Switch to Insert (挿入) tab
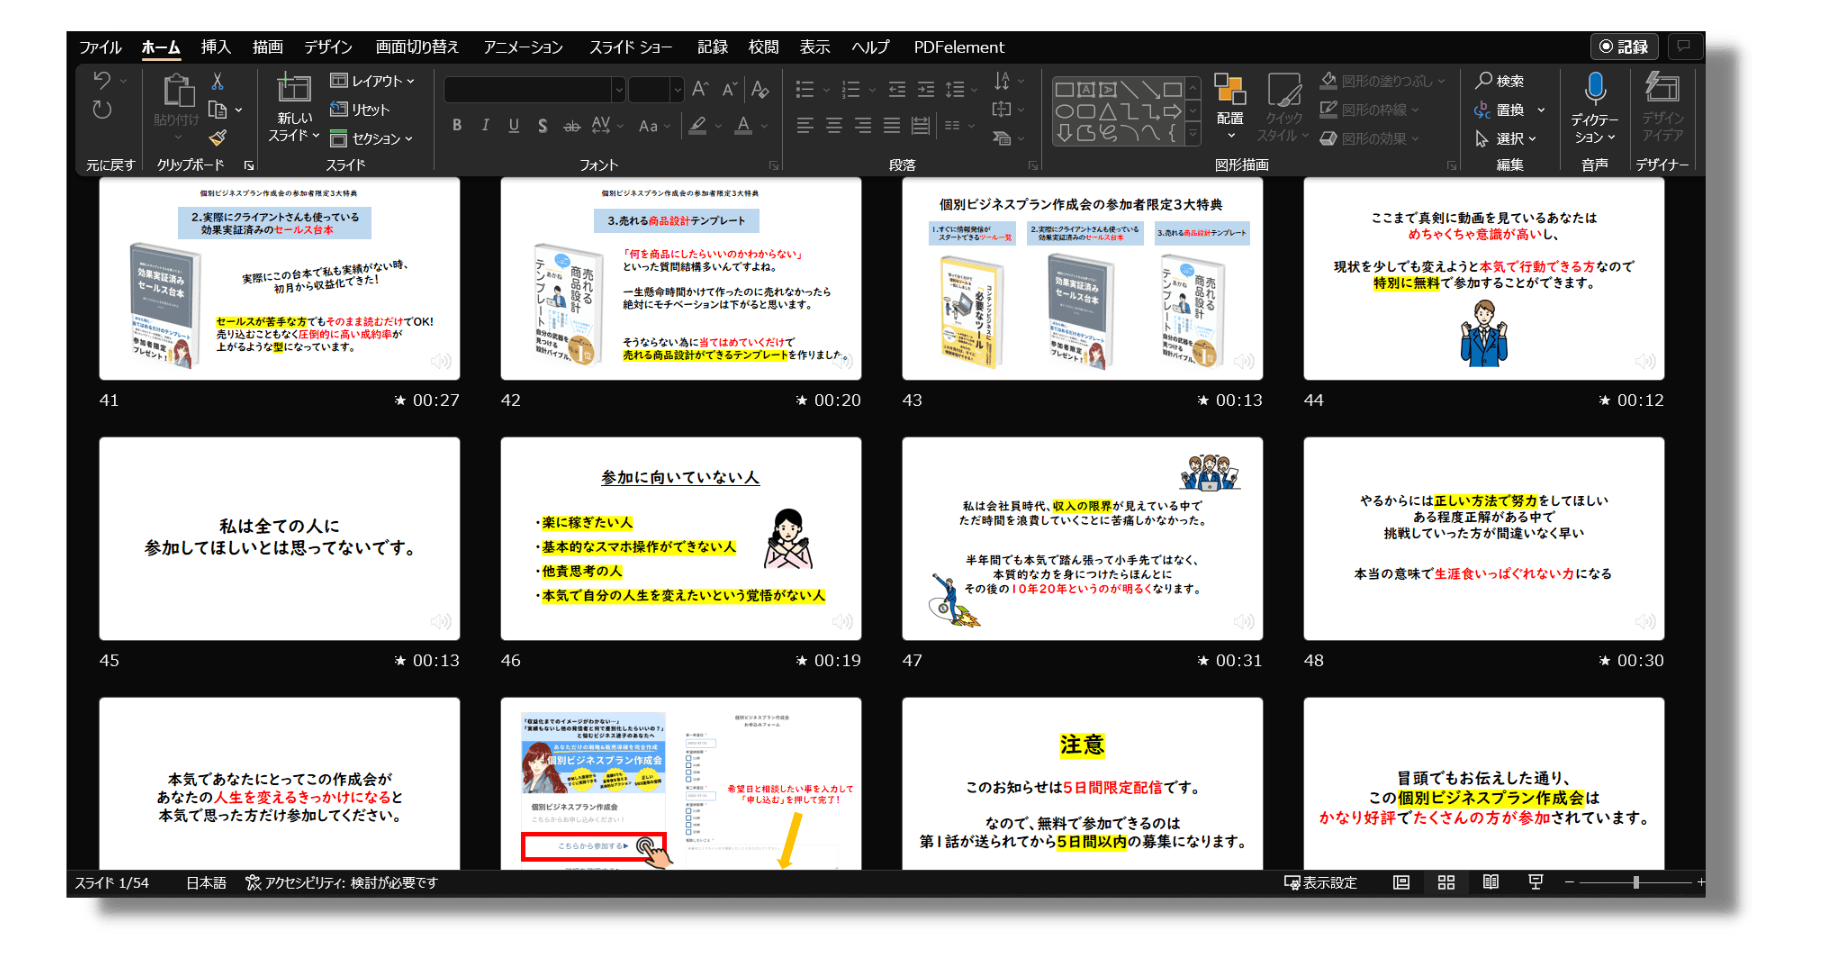1821x962 pixels. 216,47
